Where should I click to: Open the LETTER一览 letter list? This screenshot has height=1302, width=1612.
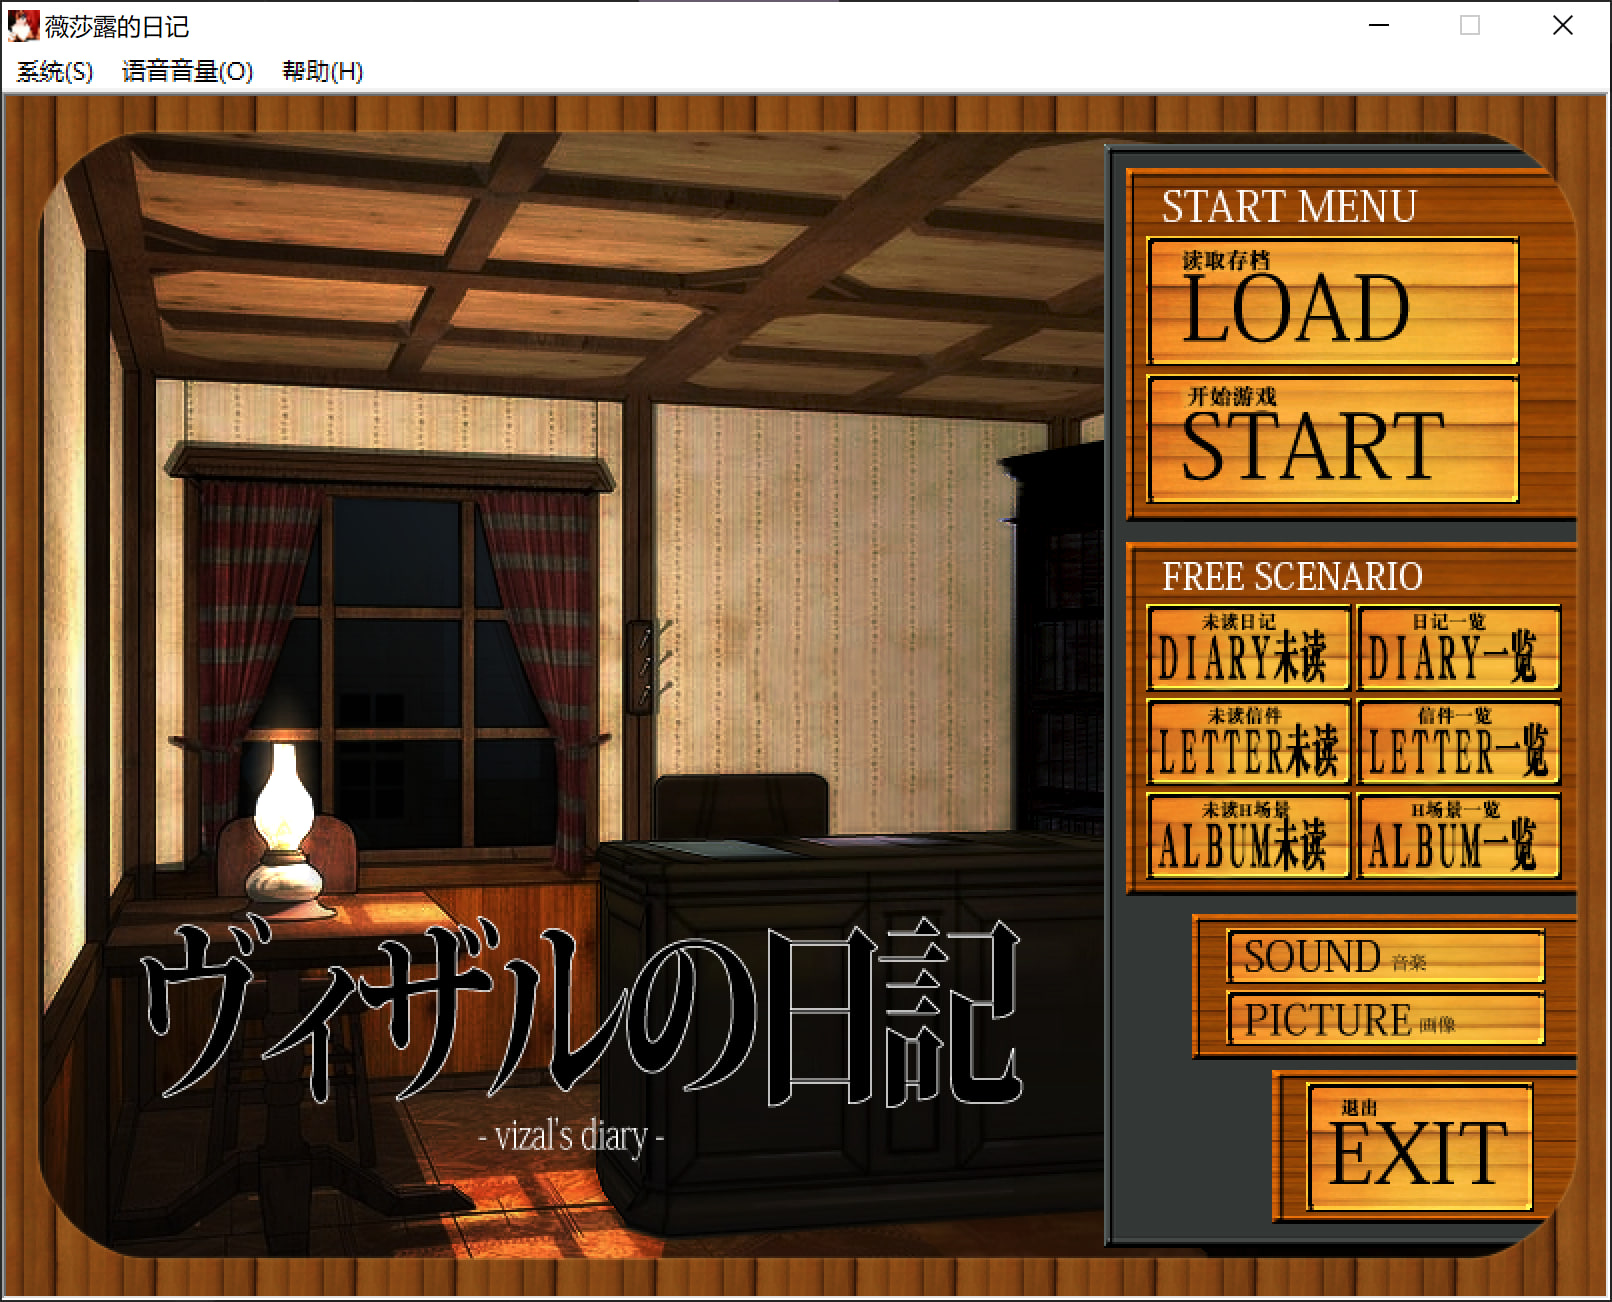(1458, 742)
